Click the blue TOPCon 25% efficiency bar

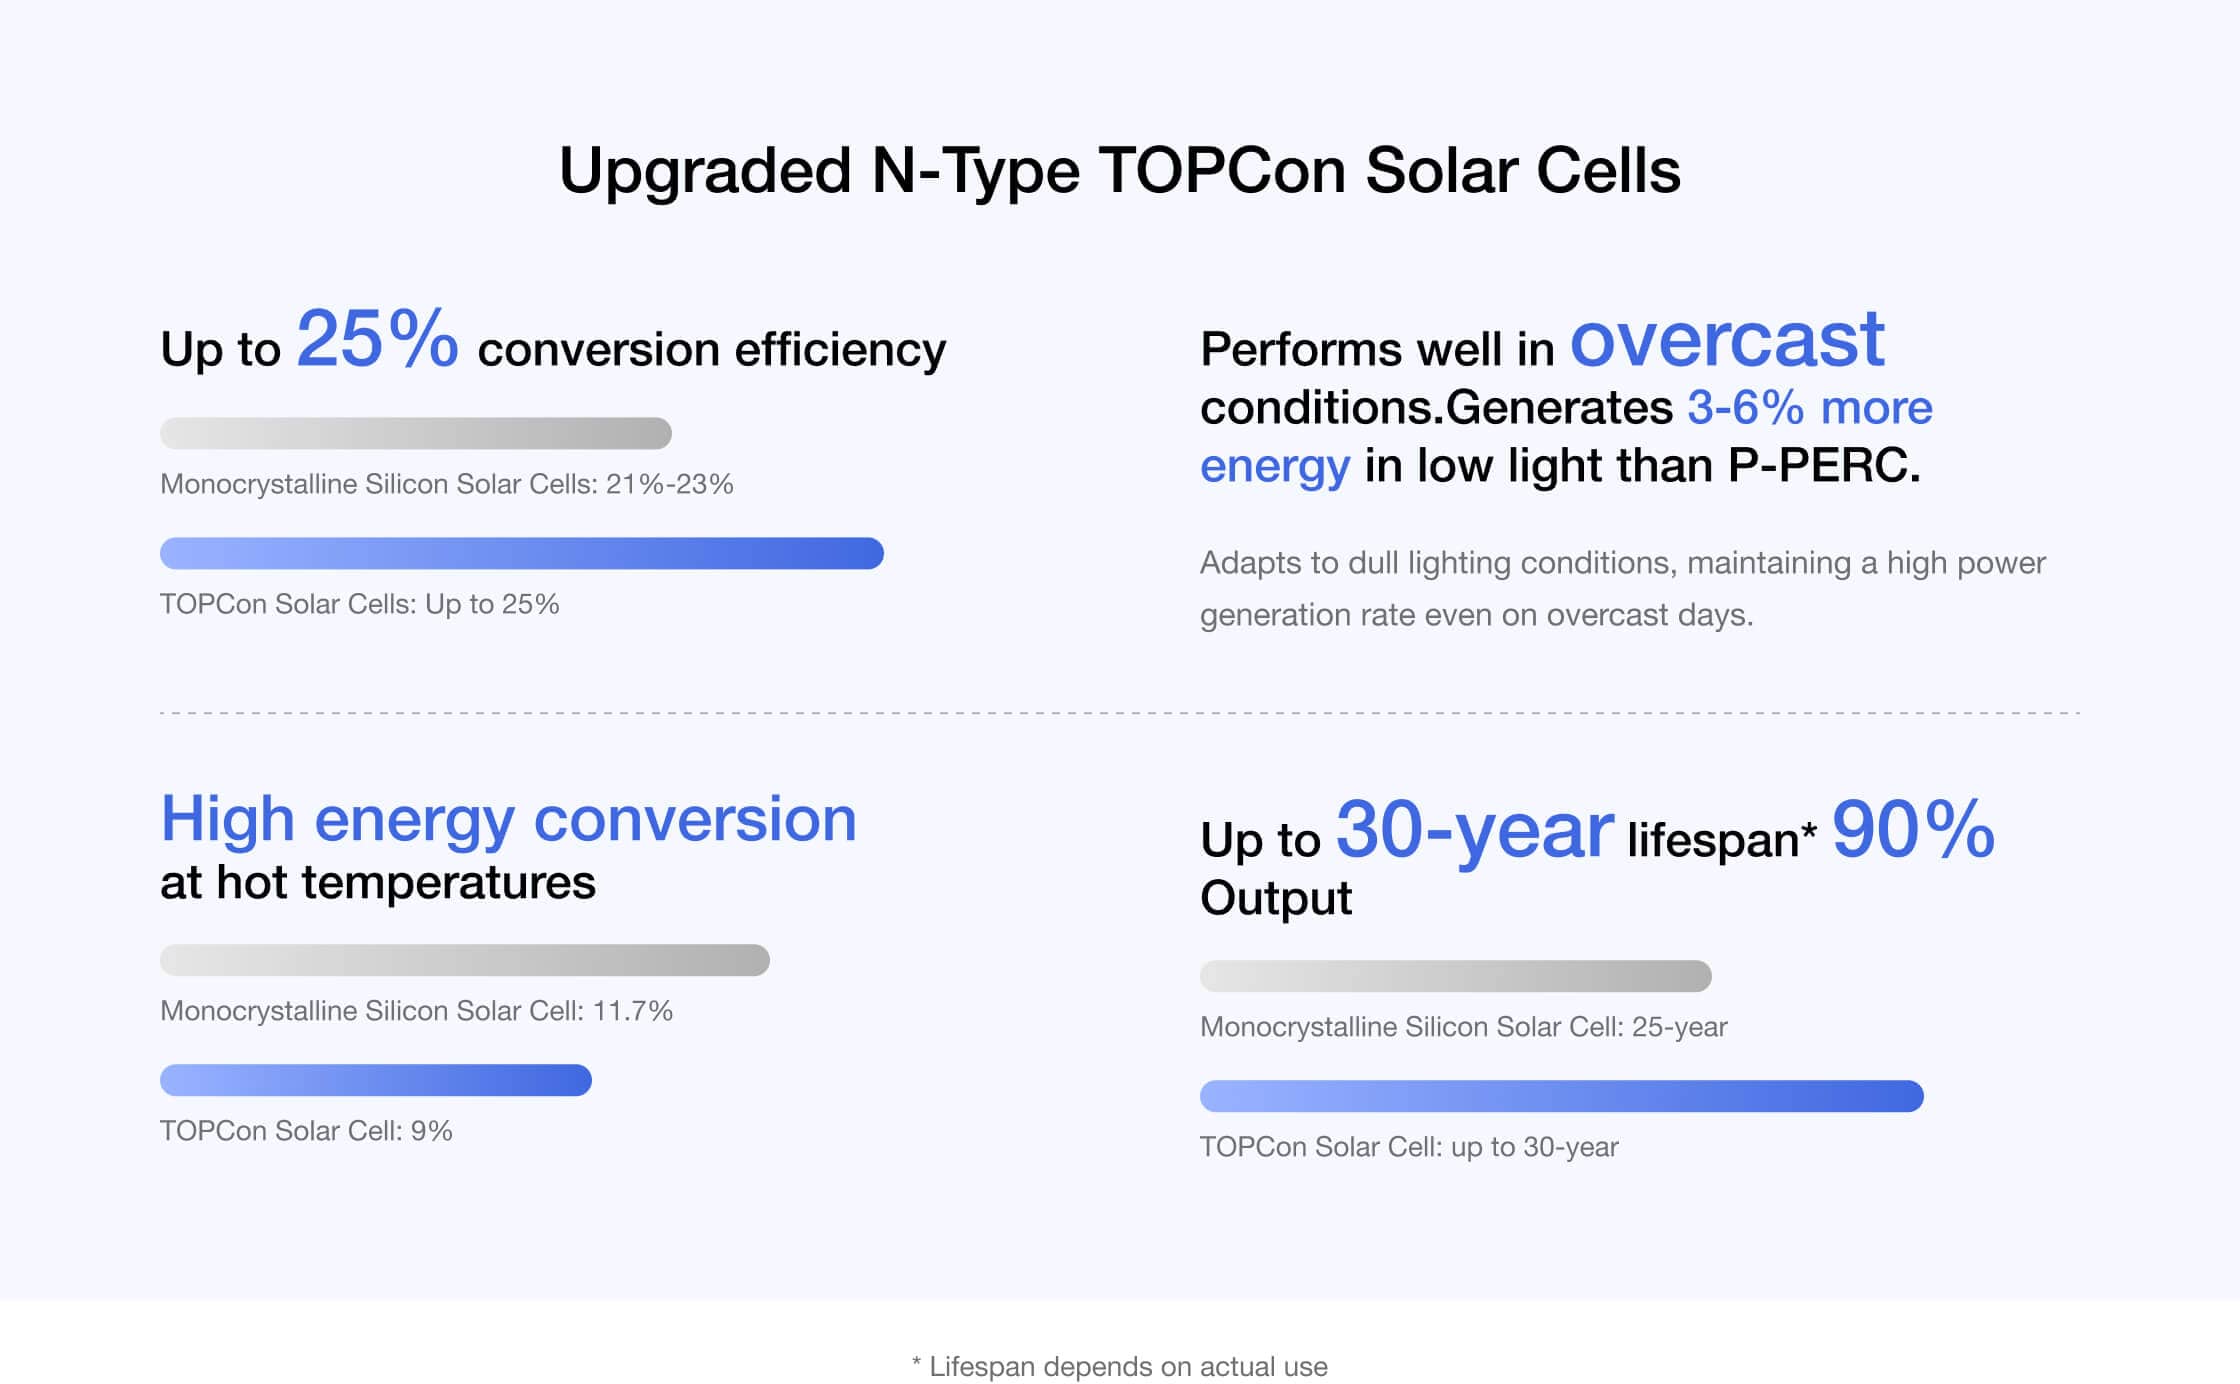[x=521, y=553]
